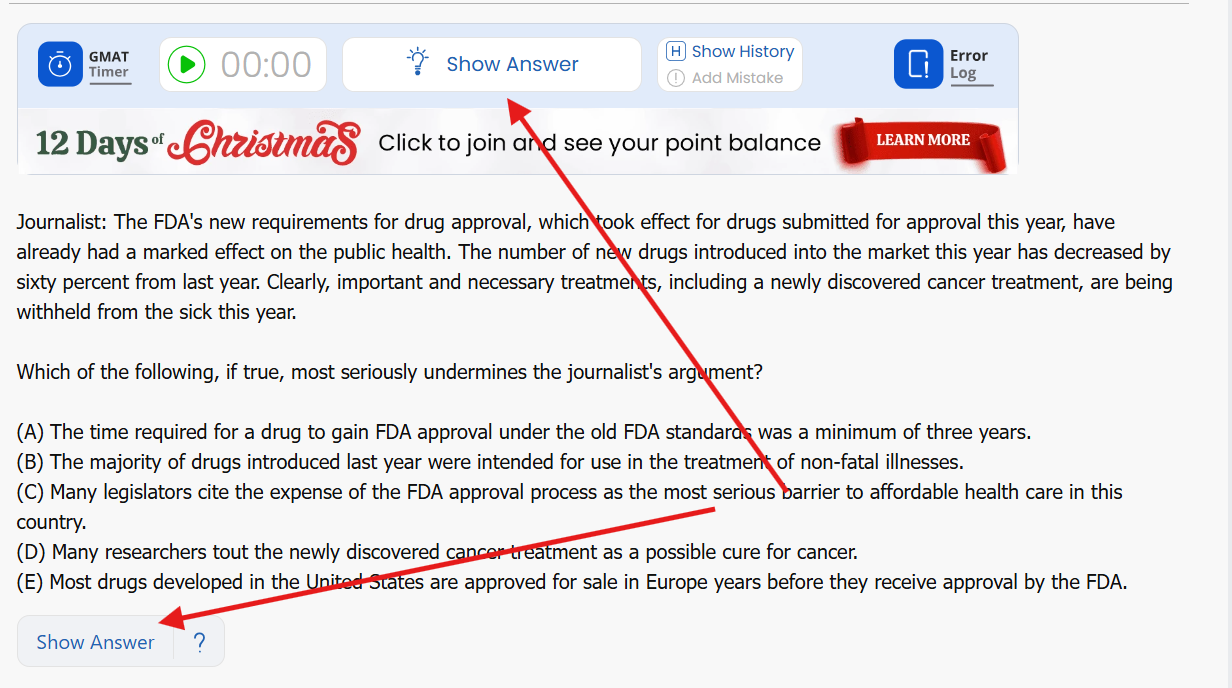Click the H icon next to Show History
1232x688 pixels.
676,51
